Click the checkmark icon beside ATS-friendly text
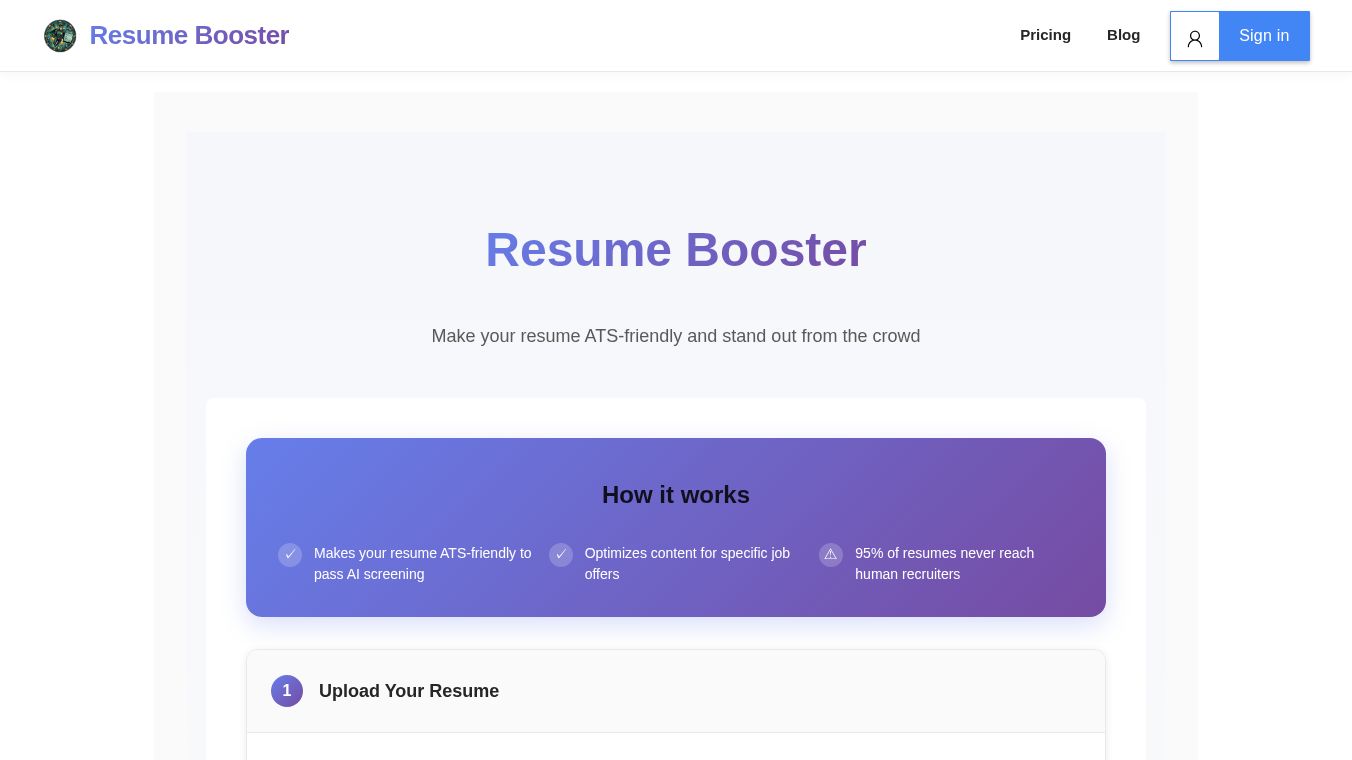 [290, 555]
